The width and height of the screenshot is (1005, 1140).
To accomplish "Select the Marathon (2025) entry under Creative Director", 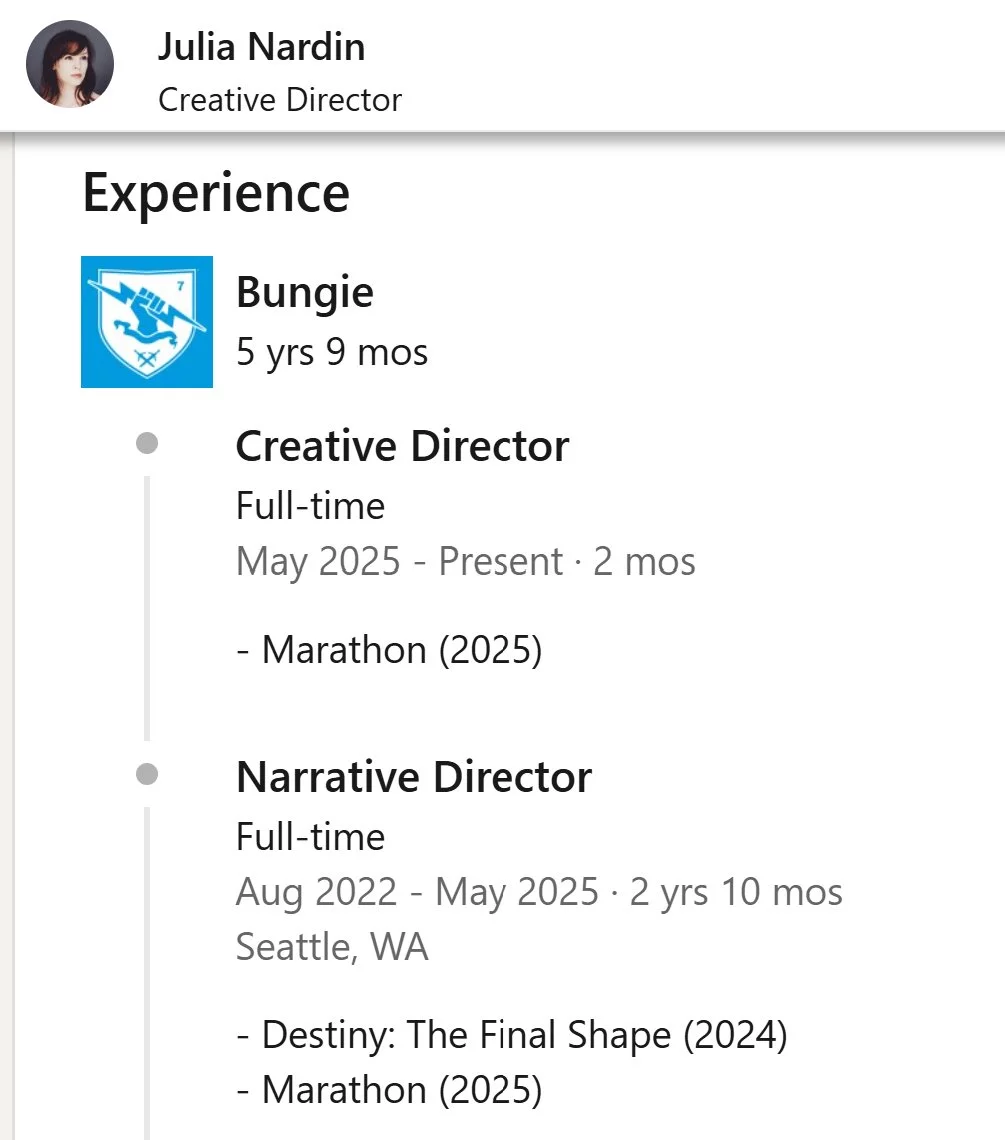I will (389, 651).
